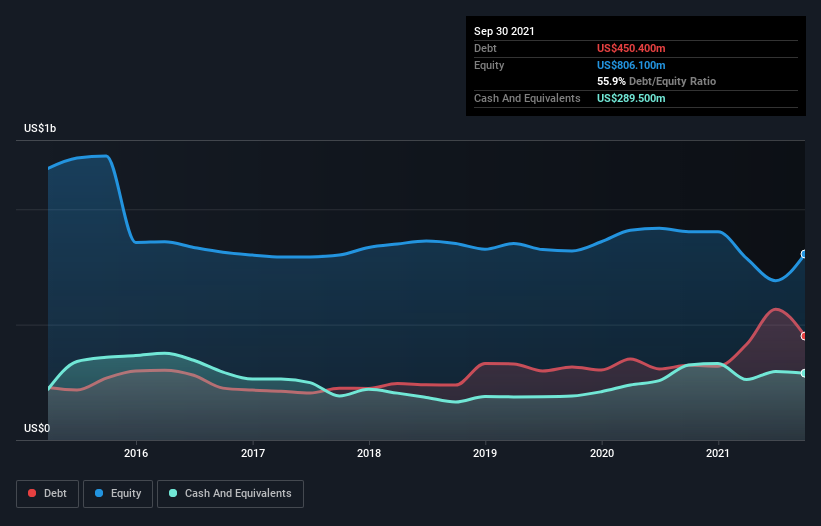Click the red Debt legend dot
The image size is (821, 526).
(x=32, y=493)
